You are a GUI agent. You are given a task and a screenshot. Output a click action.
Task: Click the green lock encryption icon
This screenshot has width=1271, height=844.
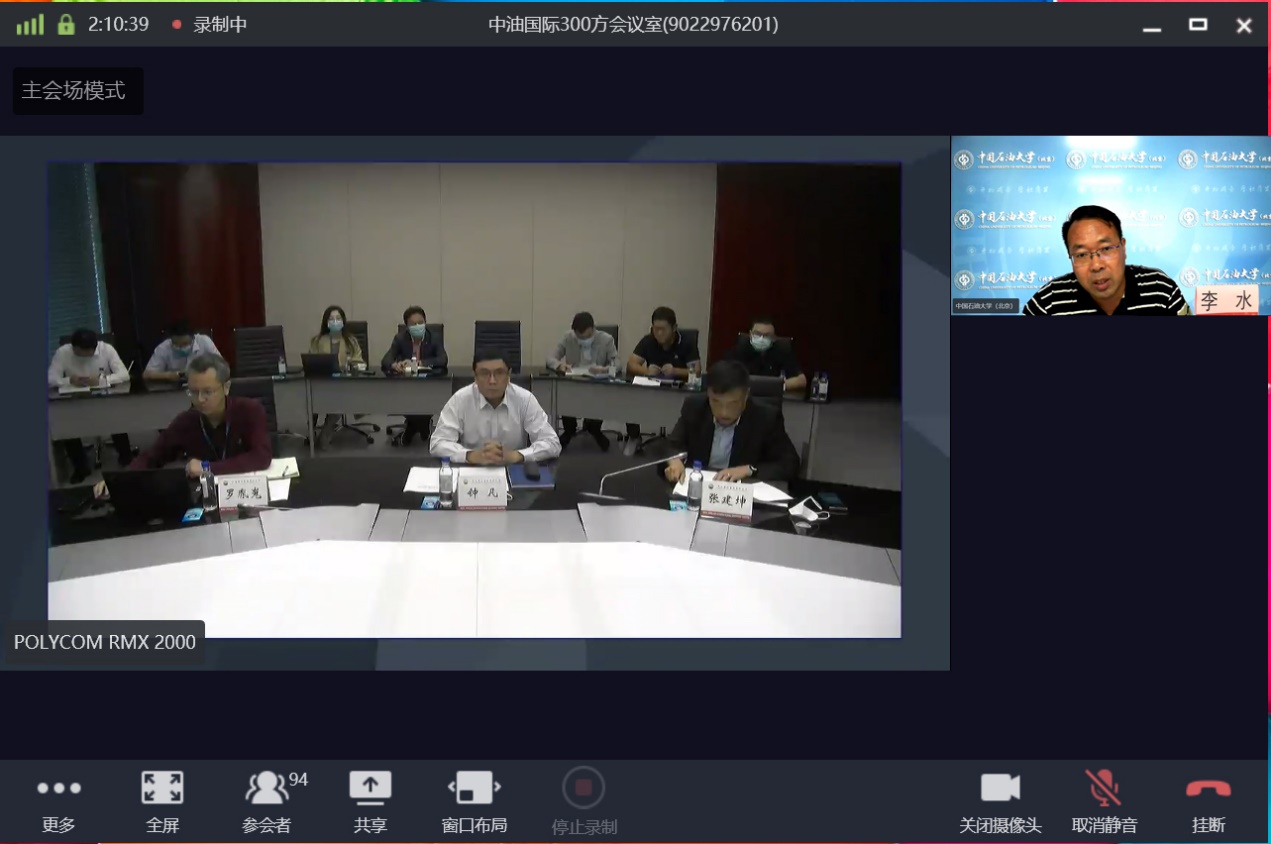click(x=66, y=25)
